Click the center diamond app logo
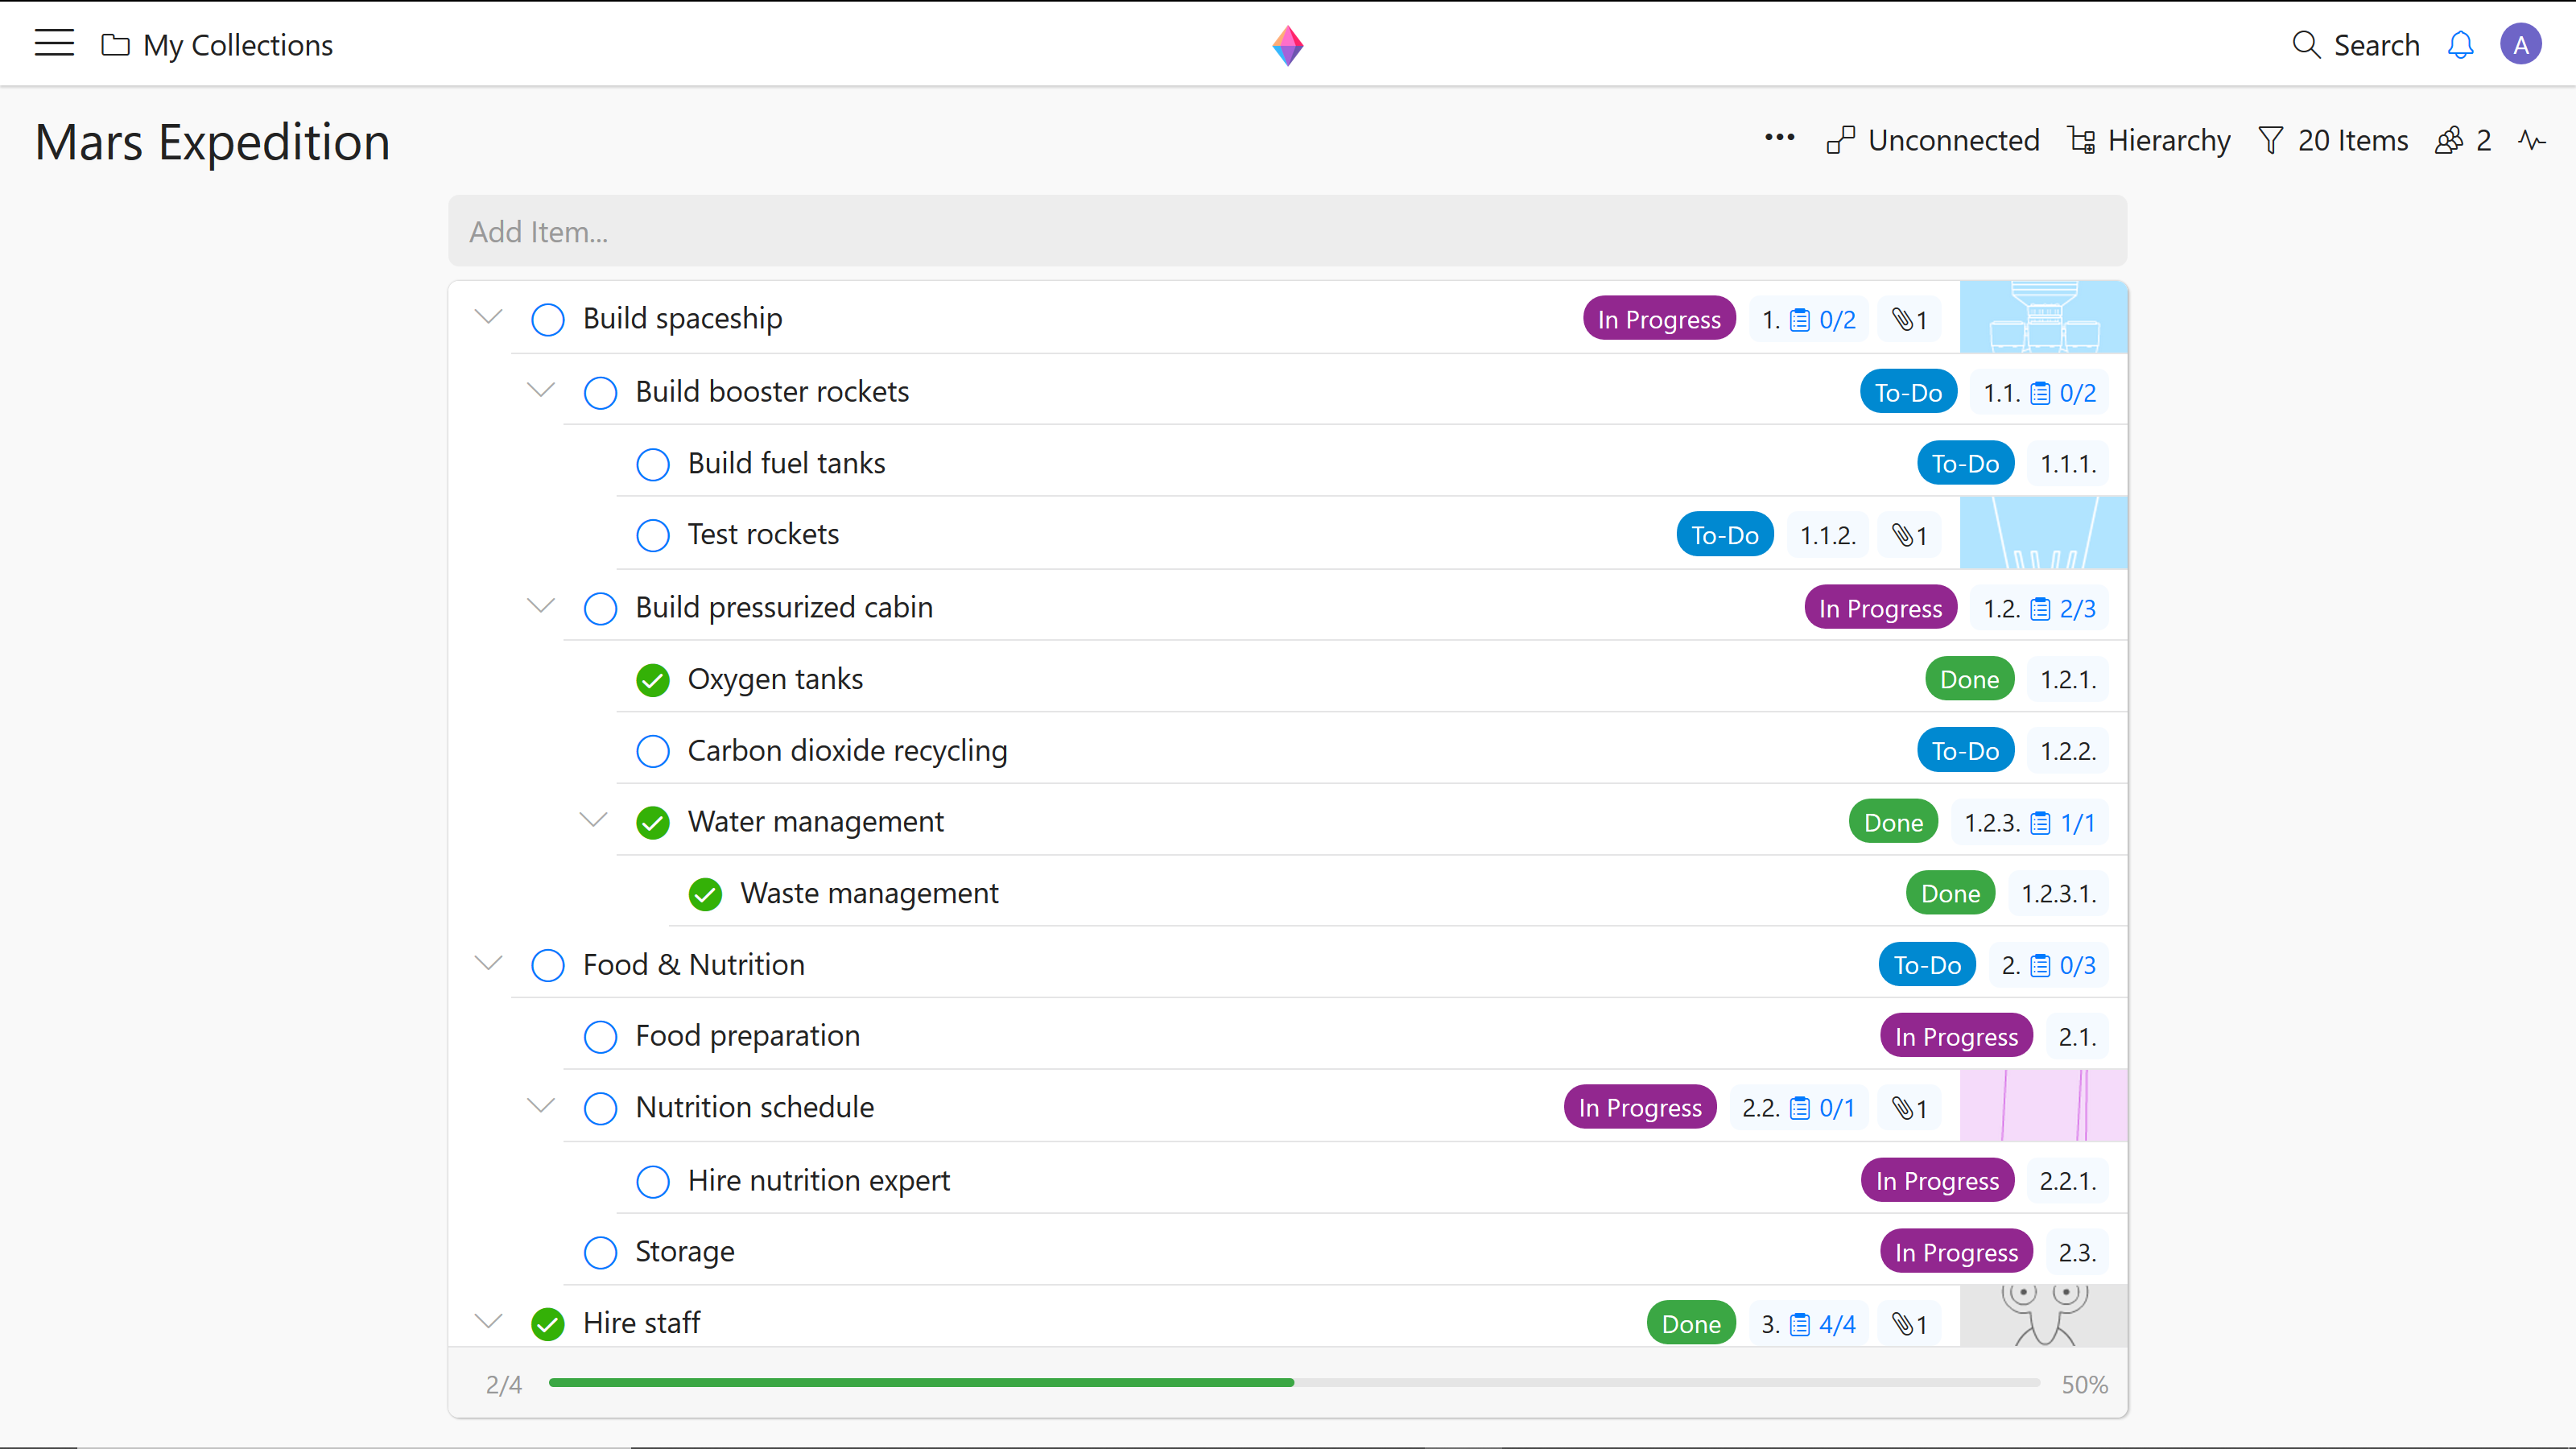 tap(1287, 45)
